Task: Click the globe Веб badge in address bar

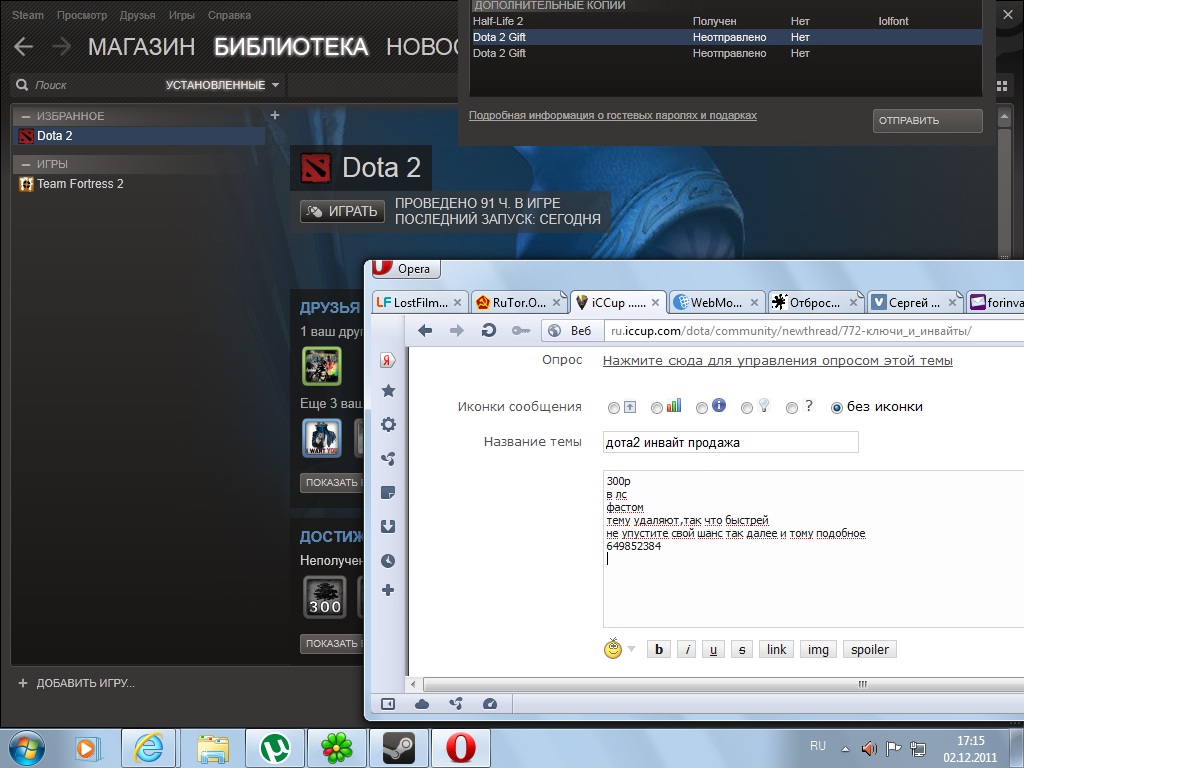Action: pos(570,331)
